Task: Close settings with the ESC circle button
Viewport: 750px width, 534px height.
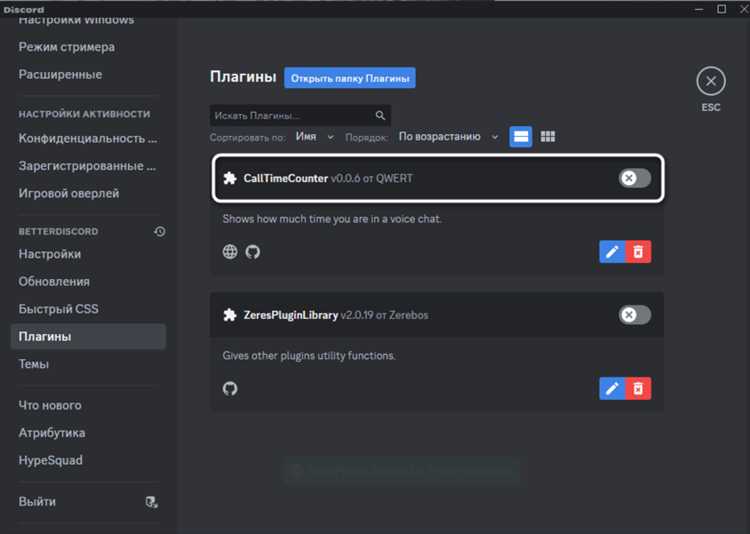Action: point(711,81)
